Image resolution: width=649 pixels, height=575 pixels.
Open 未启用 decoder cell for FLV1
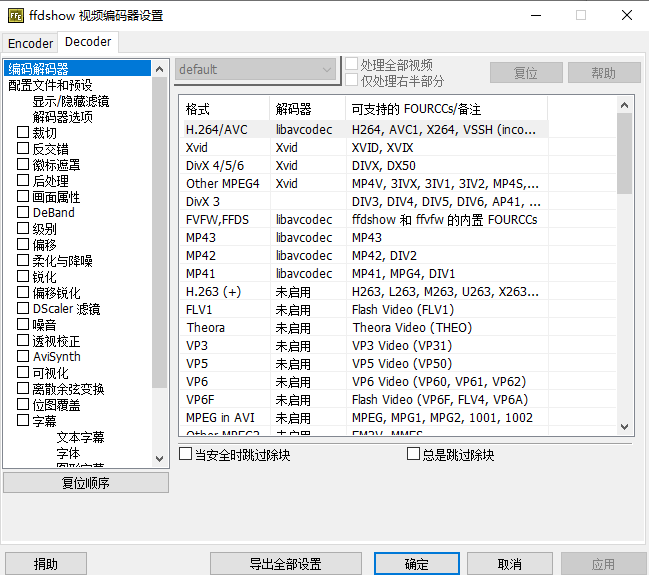[x=308, y=310]
